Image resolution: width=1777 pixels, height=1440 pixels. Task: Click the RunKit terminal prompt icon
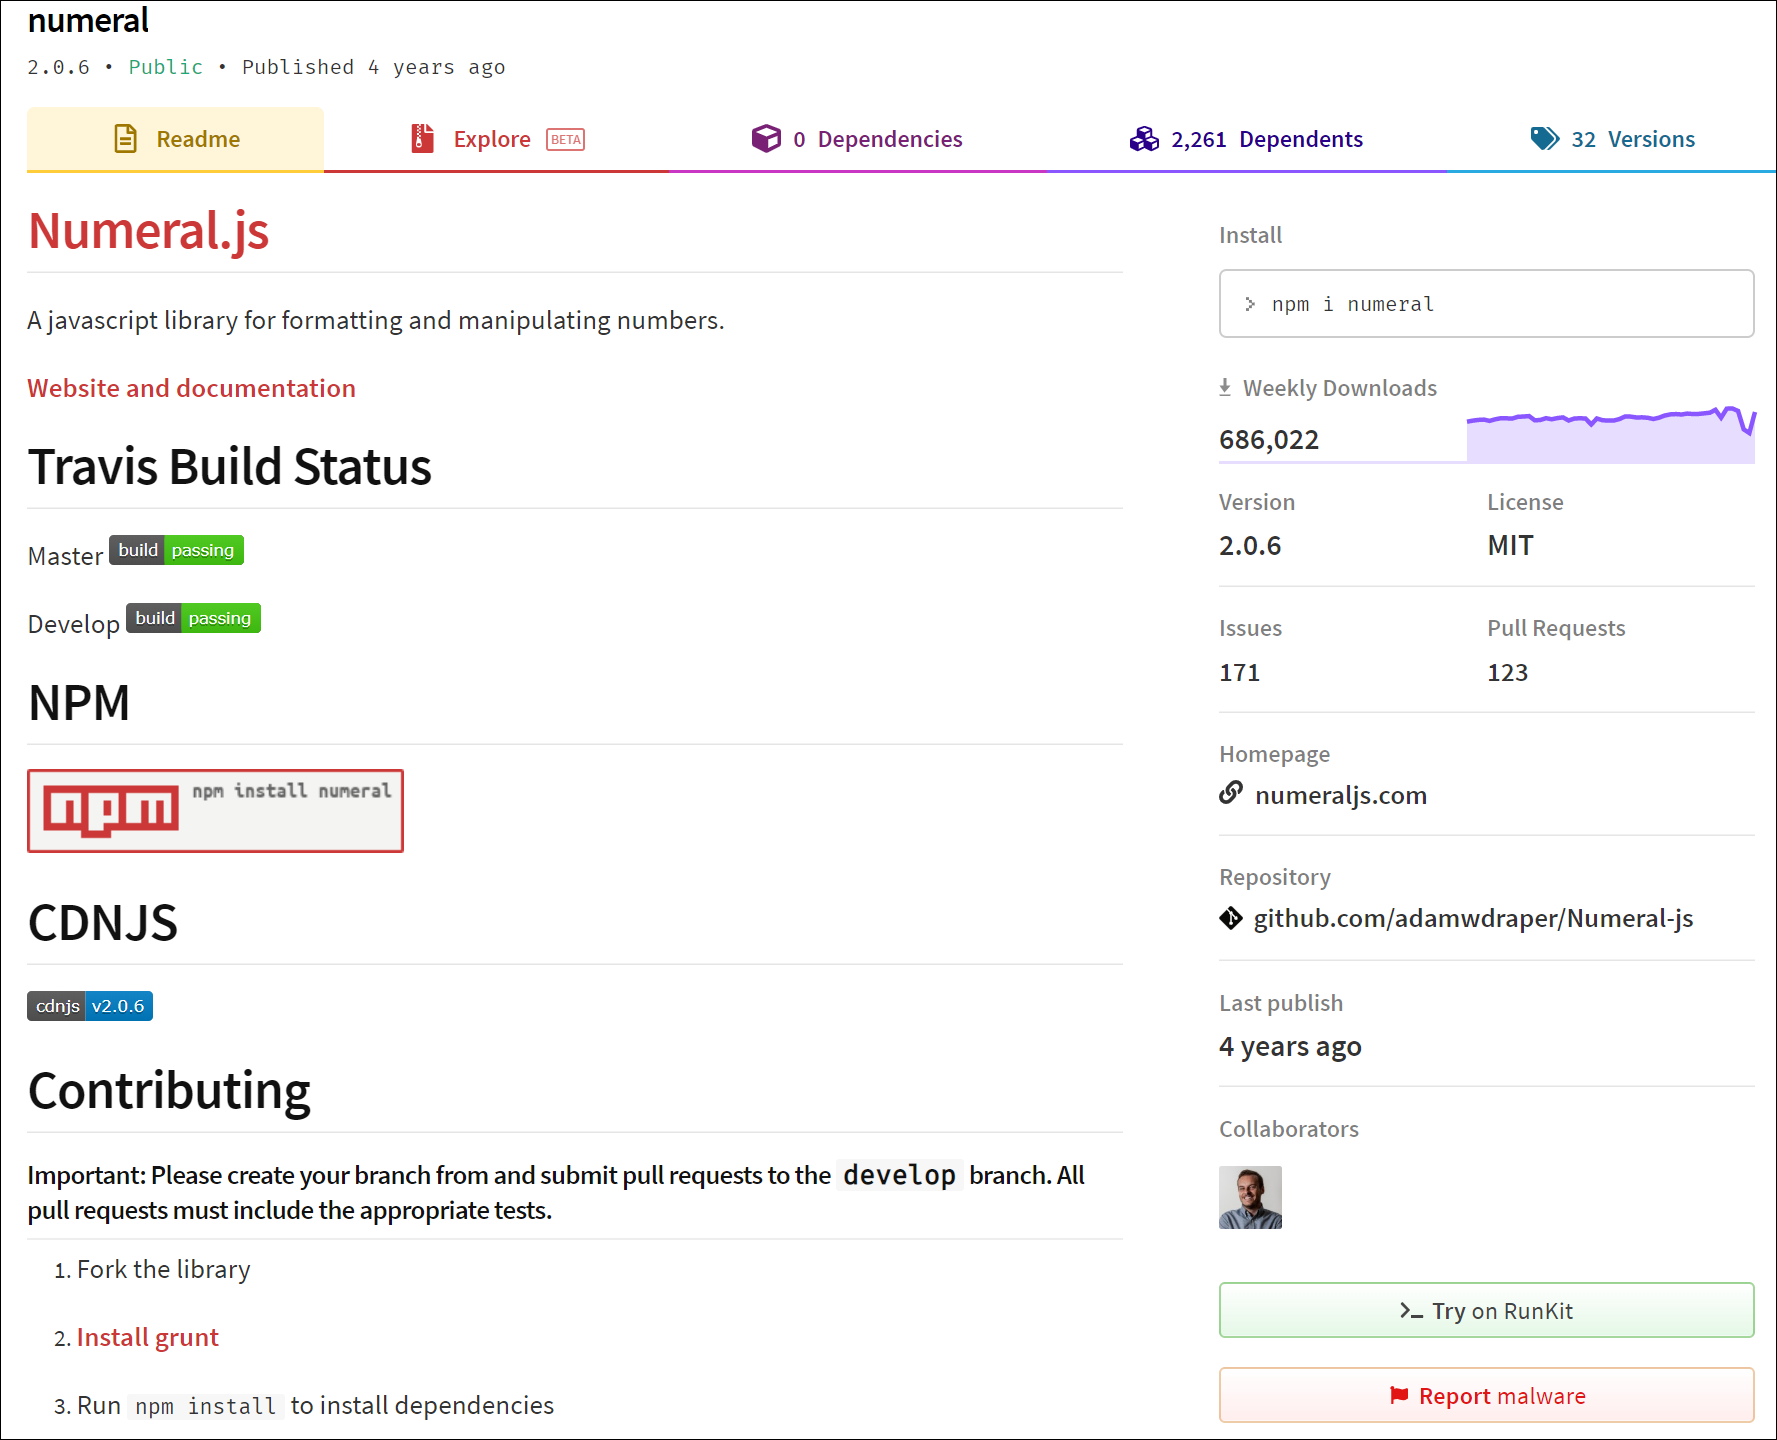(x=1411, y=1311)
